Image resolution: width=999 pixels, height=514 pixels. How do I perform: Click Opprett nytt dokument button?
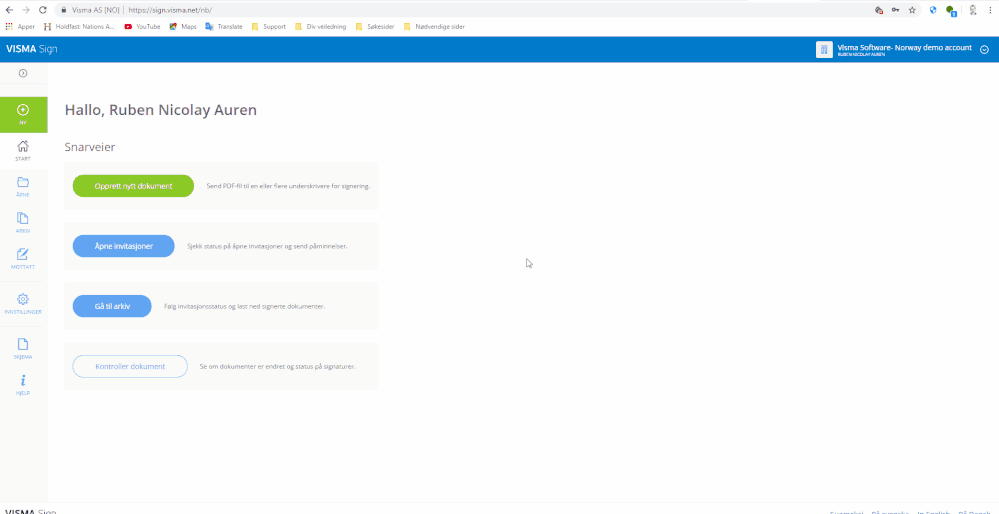(x=133, y=186)
